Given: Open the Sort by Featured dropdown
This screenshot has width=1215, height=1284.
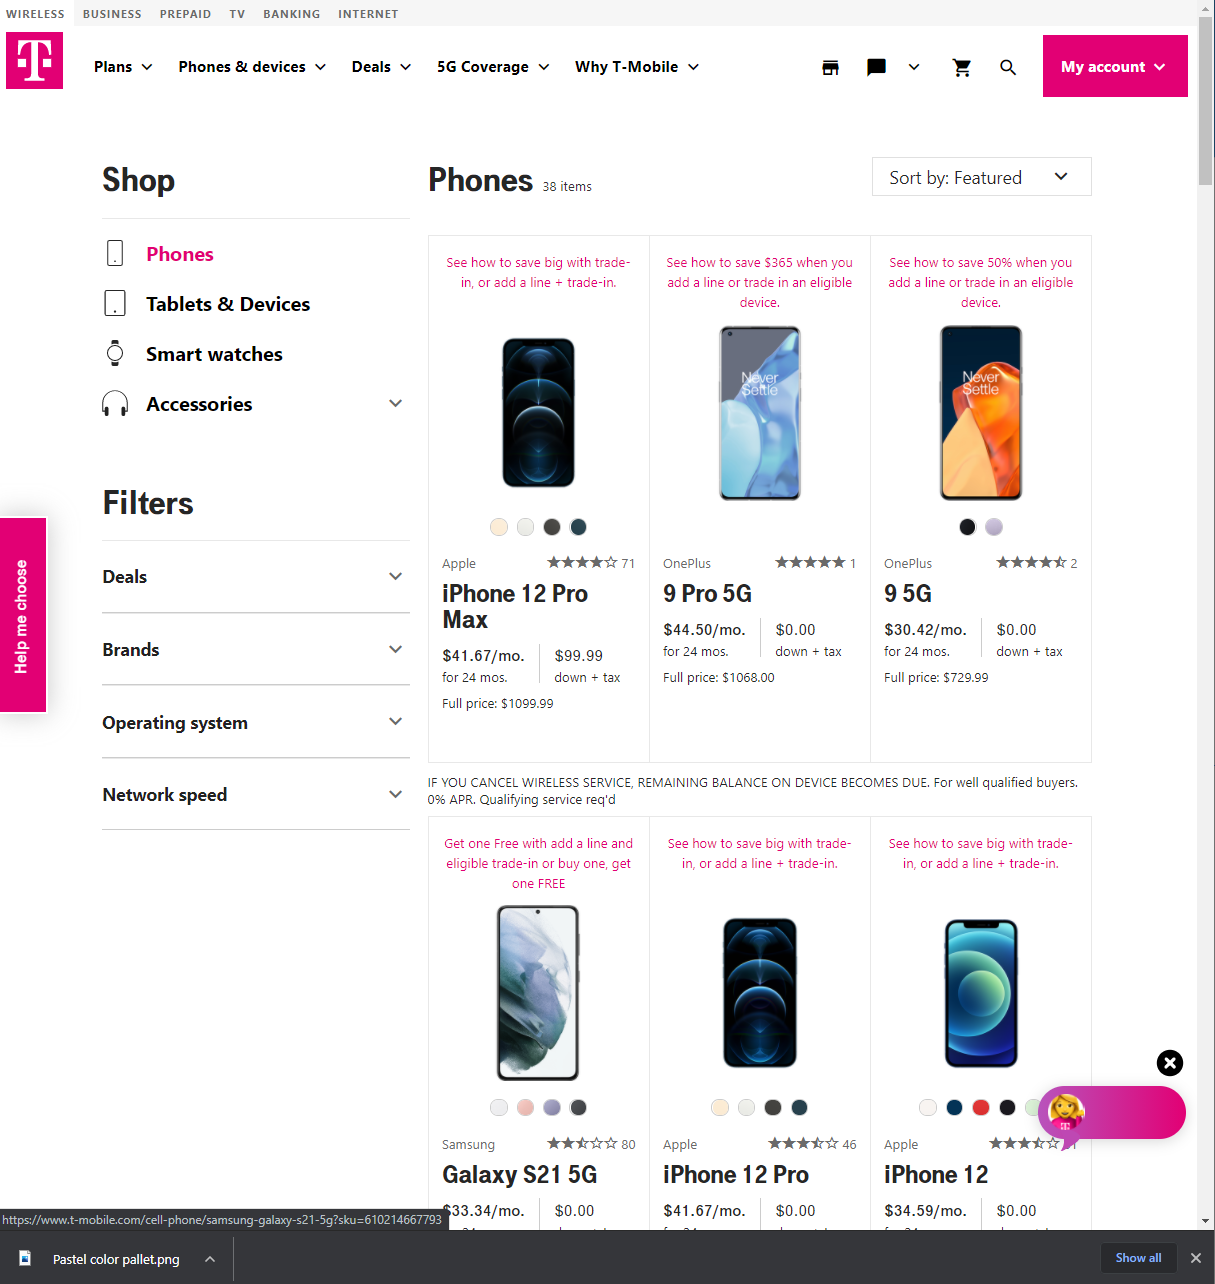Looking at the screenshot, I should (981, 177).
